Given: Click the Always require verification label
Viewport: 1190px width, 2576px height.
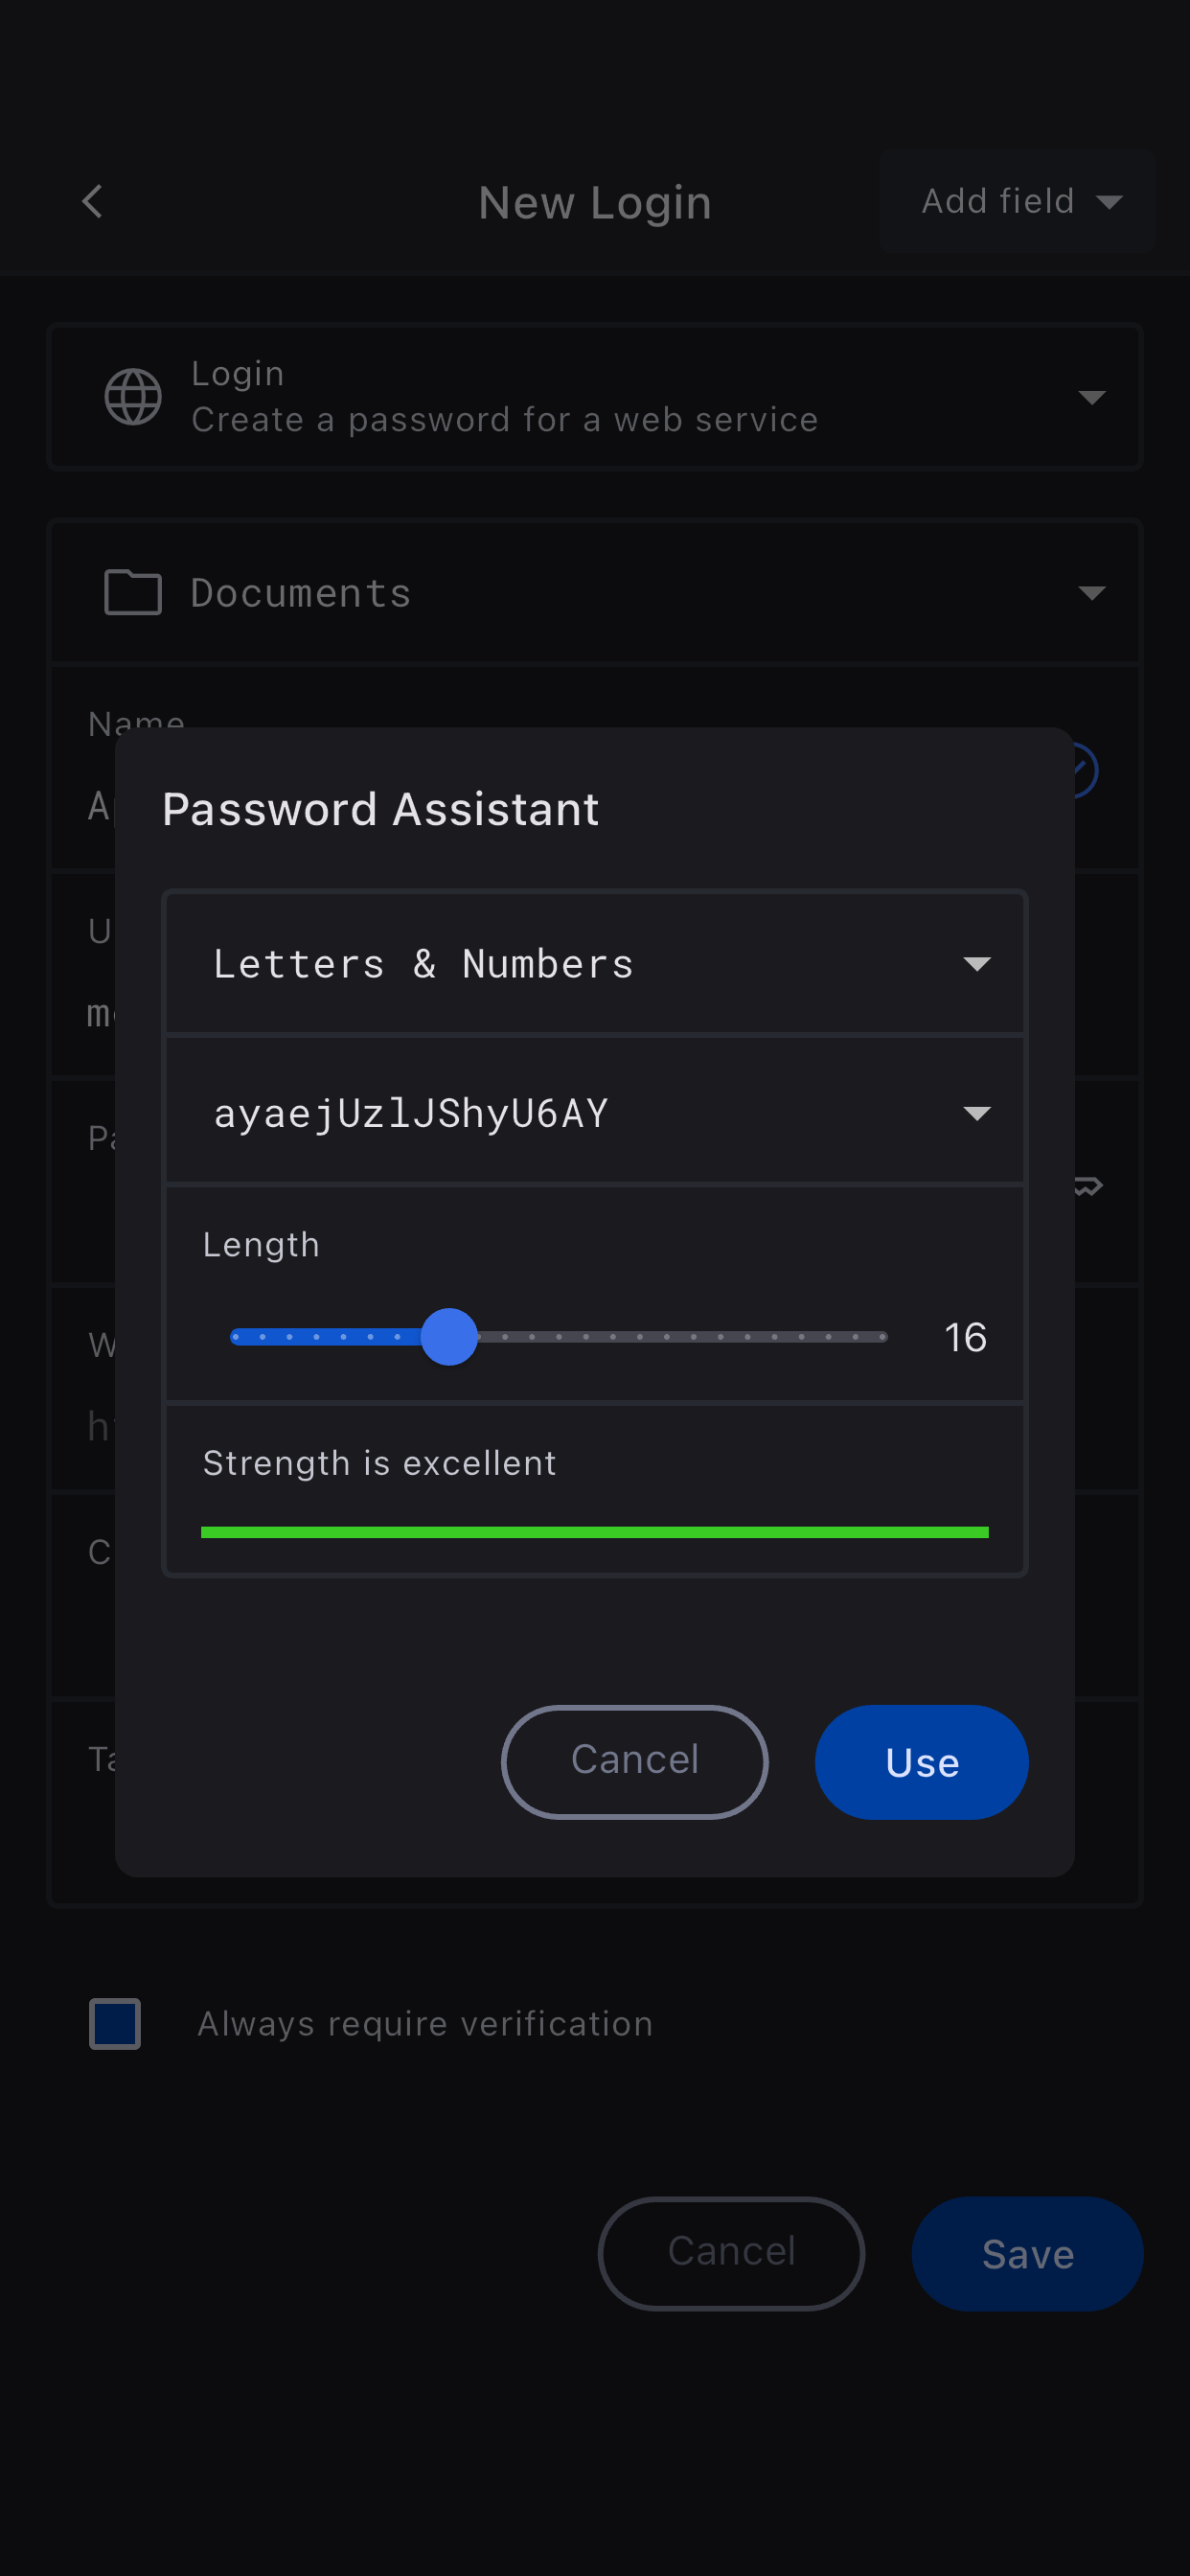Looking at the screenshot, I should click(425, 2023).
